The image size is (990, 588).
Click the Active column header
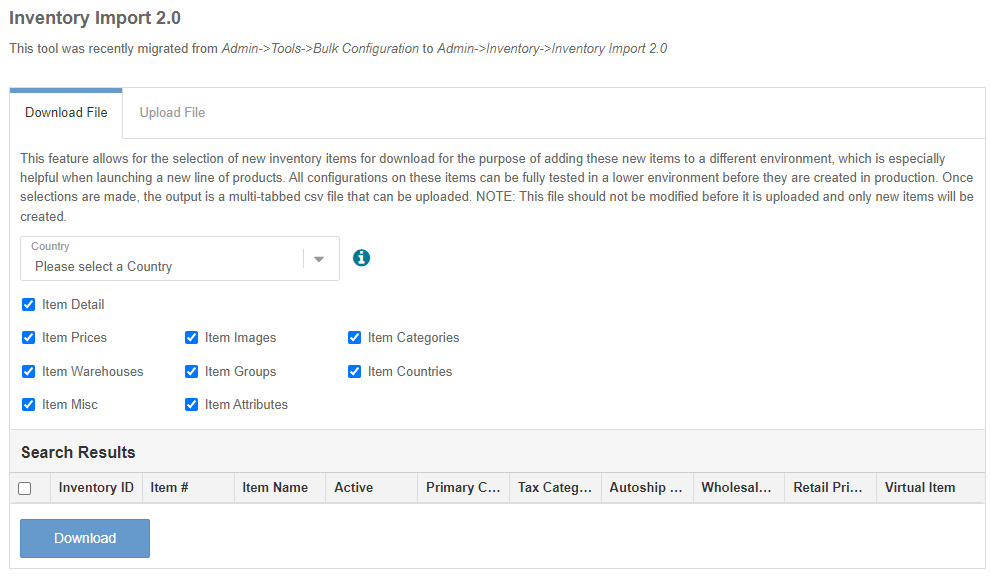point(354,488)
